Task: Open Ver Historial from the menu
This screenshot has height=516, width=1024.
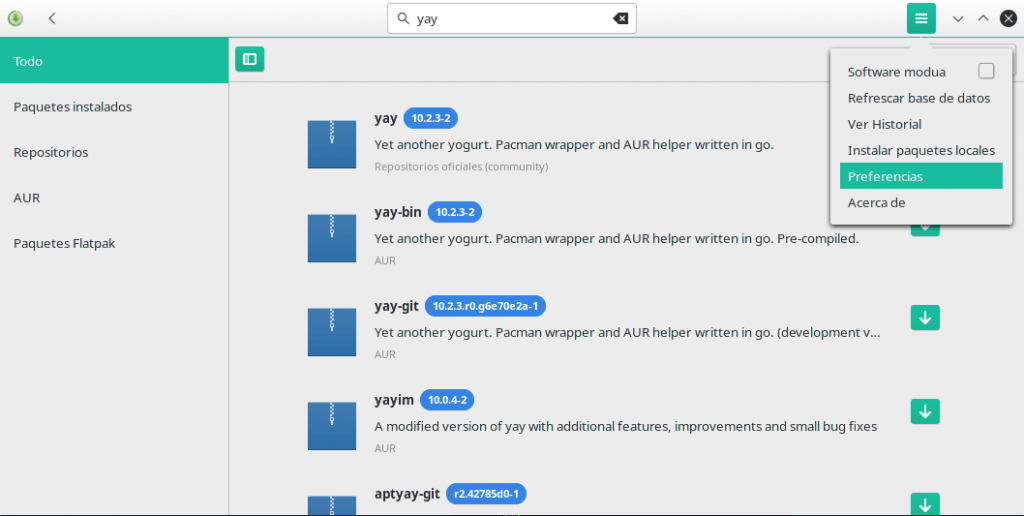Action: click(921, 124)
